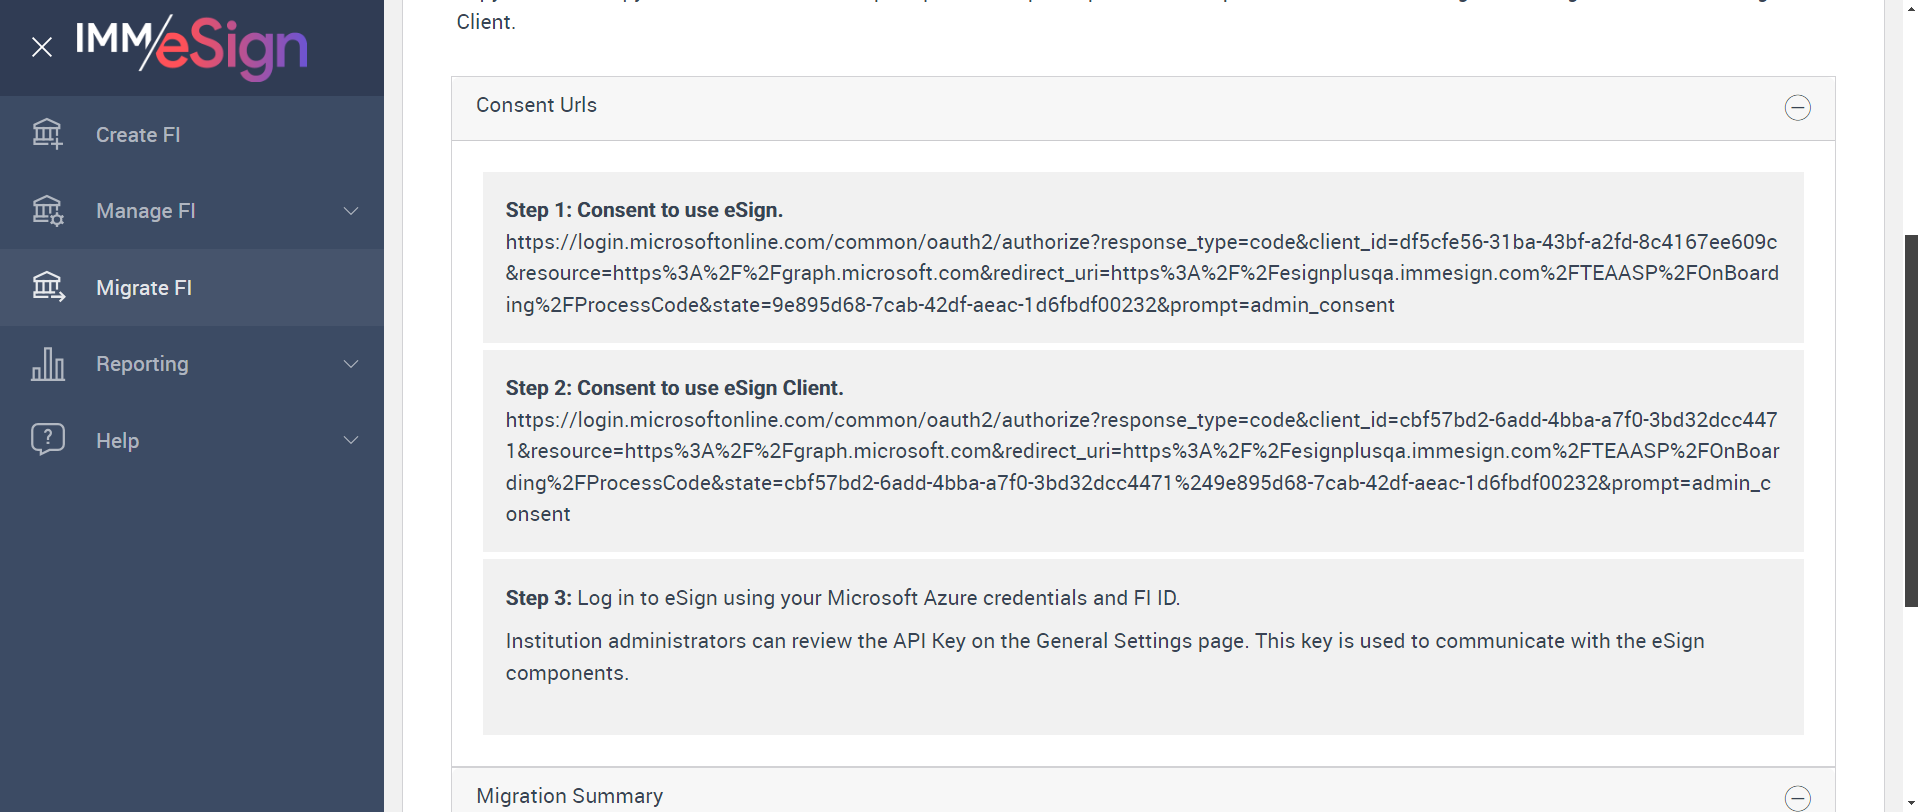Collapse the Consent Urls section
This screenshot has width=1920, height=812.
1797,108
